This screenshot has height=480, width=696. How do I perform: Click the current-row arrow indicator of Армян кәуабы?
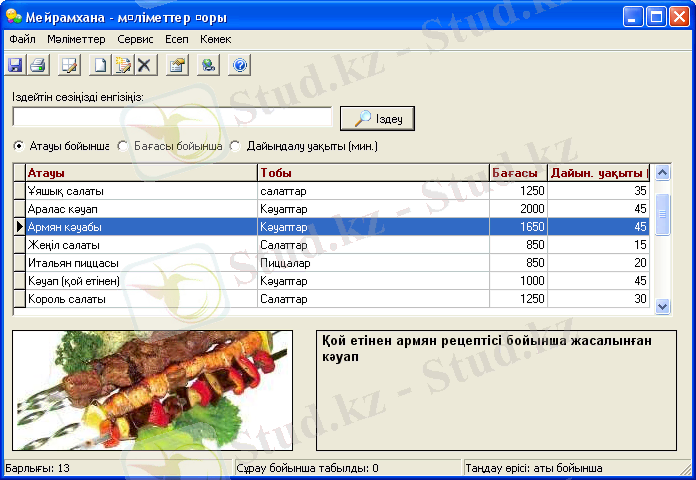pos(19,227)
